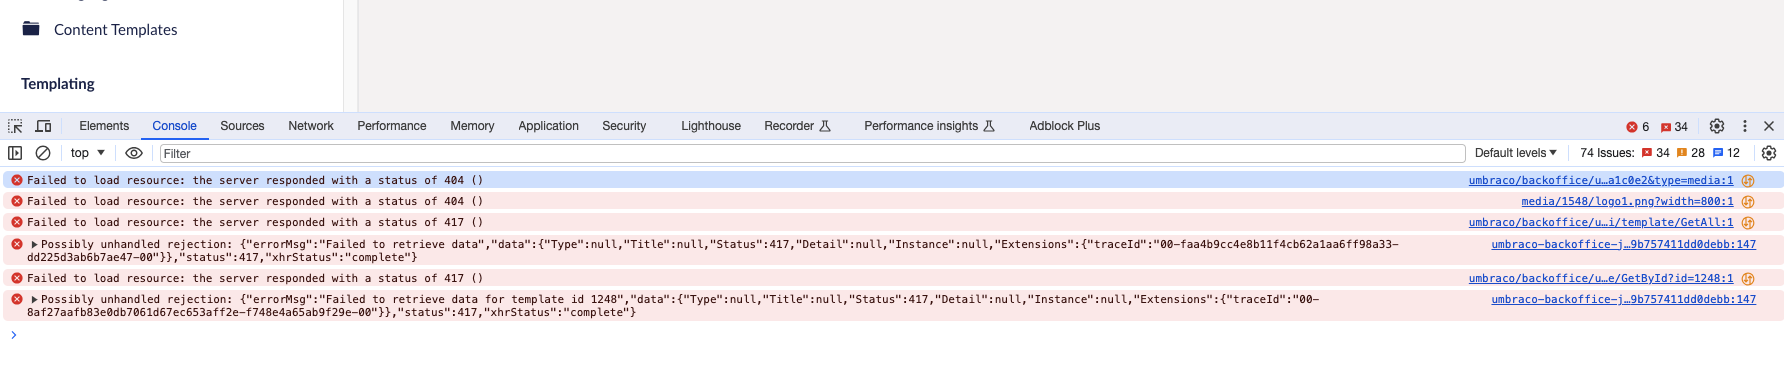Open the Content Templates folder icon
Viewport: 1784px width, 374px height.
point(31,29)
